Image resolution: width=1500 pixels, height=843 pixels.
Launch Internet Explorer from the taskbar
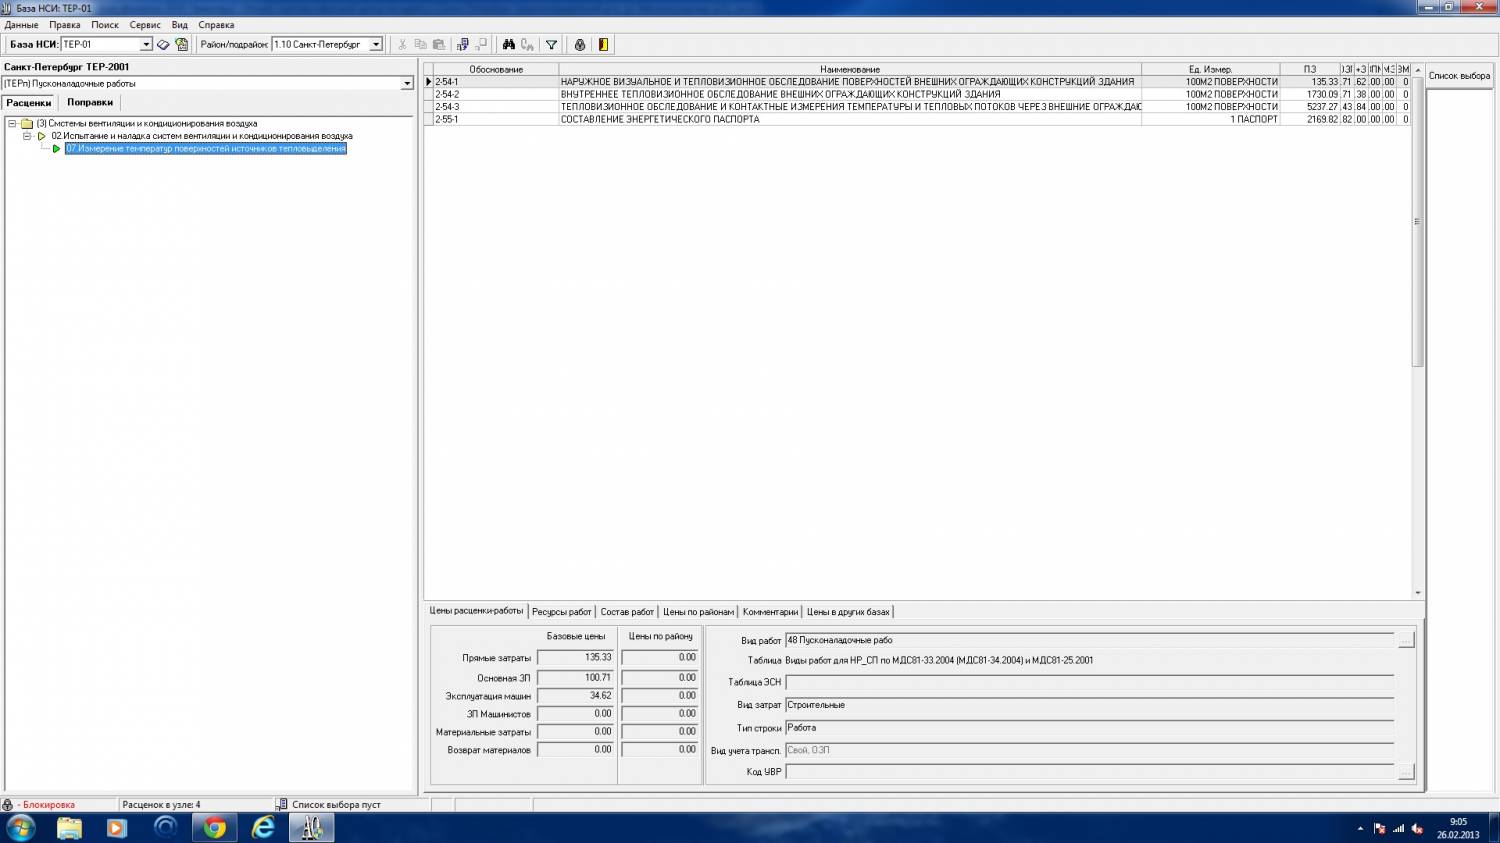(263, 828)
